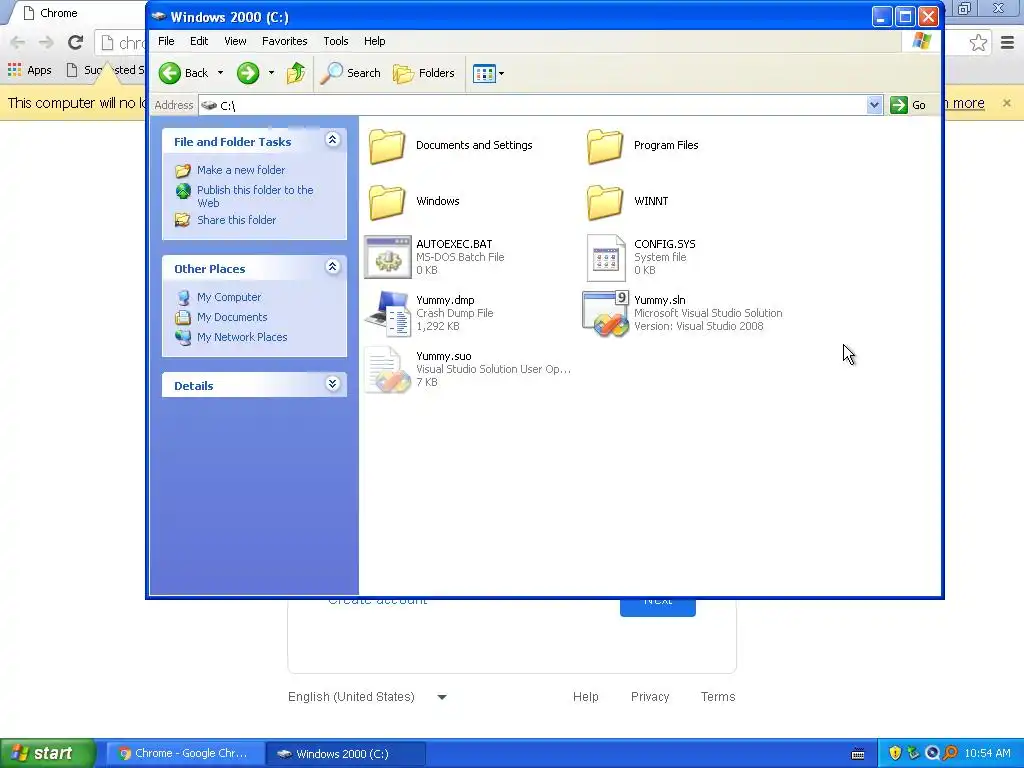Open the Views dropdown arrow
Viewport: 1024px width, 768px height.
coord(502,73)
